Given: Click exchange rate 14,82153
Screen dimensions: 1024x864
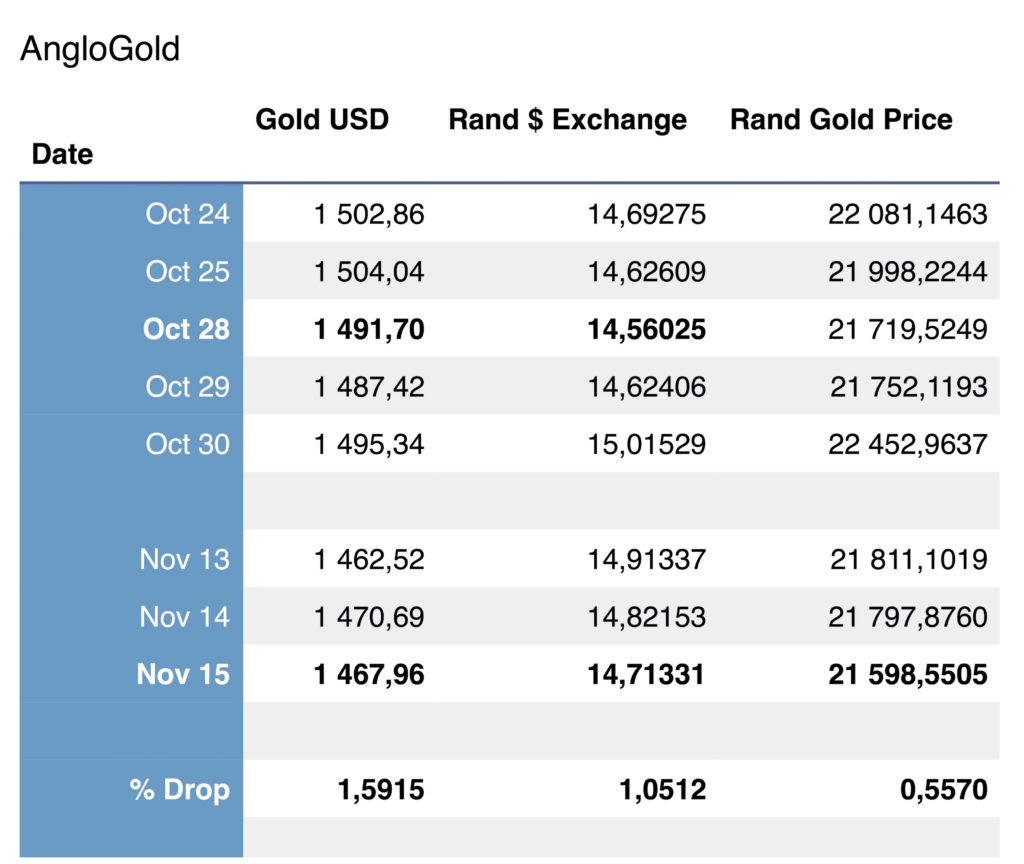Looking at the screenshot, I should (647, 617).
